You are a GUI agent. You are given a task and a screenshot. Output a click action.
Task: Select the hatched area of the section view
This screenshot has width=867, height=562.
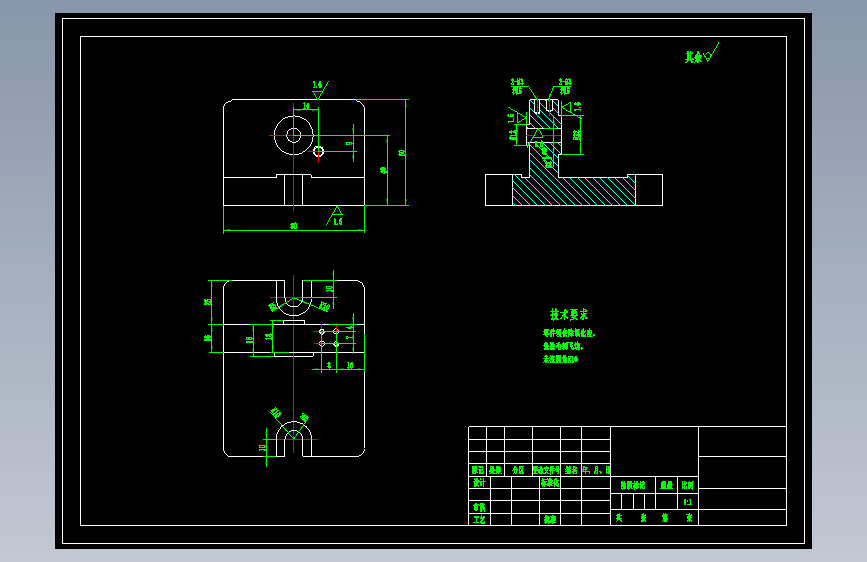575,191
